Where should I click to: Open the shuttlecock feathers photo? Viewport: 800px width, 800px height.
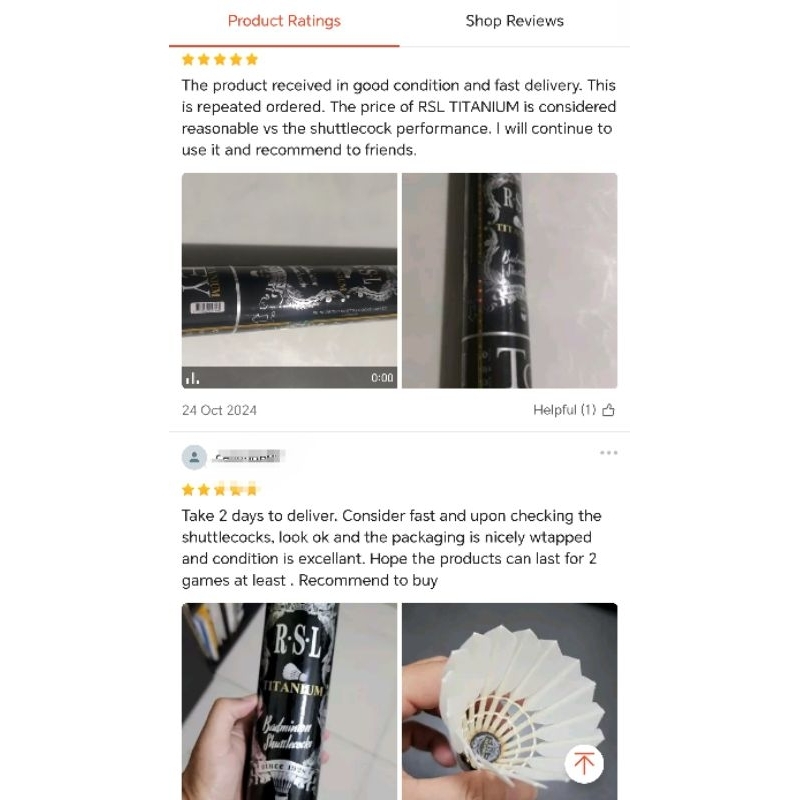coord(510,702)
